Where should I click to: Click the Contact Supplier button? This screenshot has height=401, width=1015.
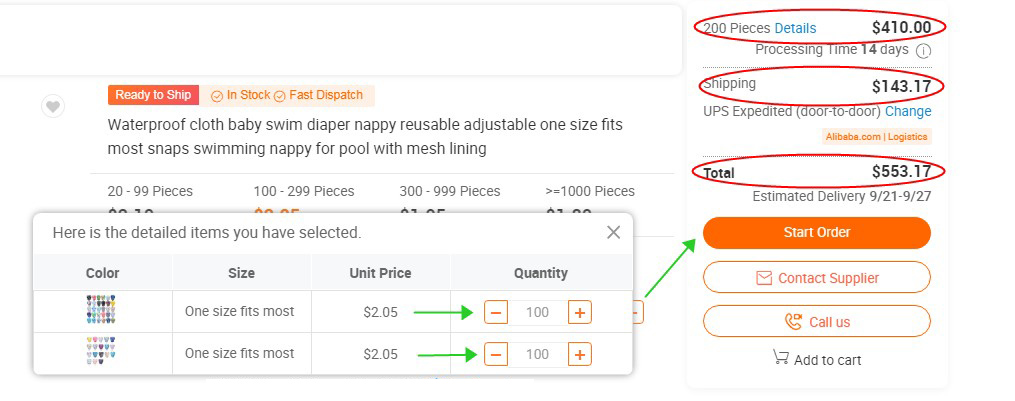pyautogui.click(x=817, y=278)
